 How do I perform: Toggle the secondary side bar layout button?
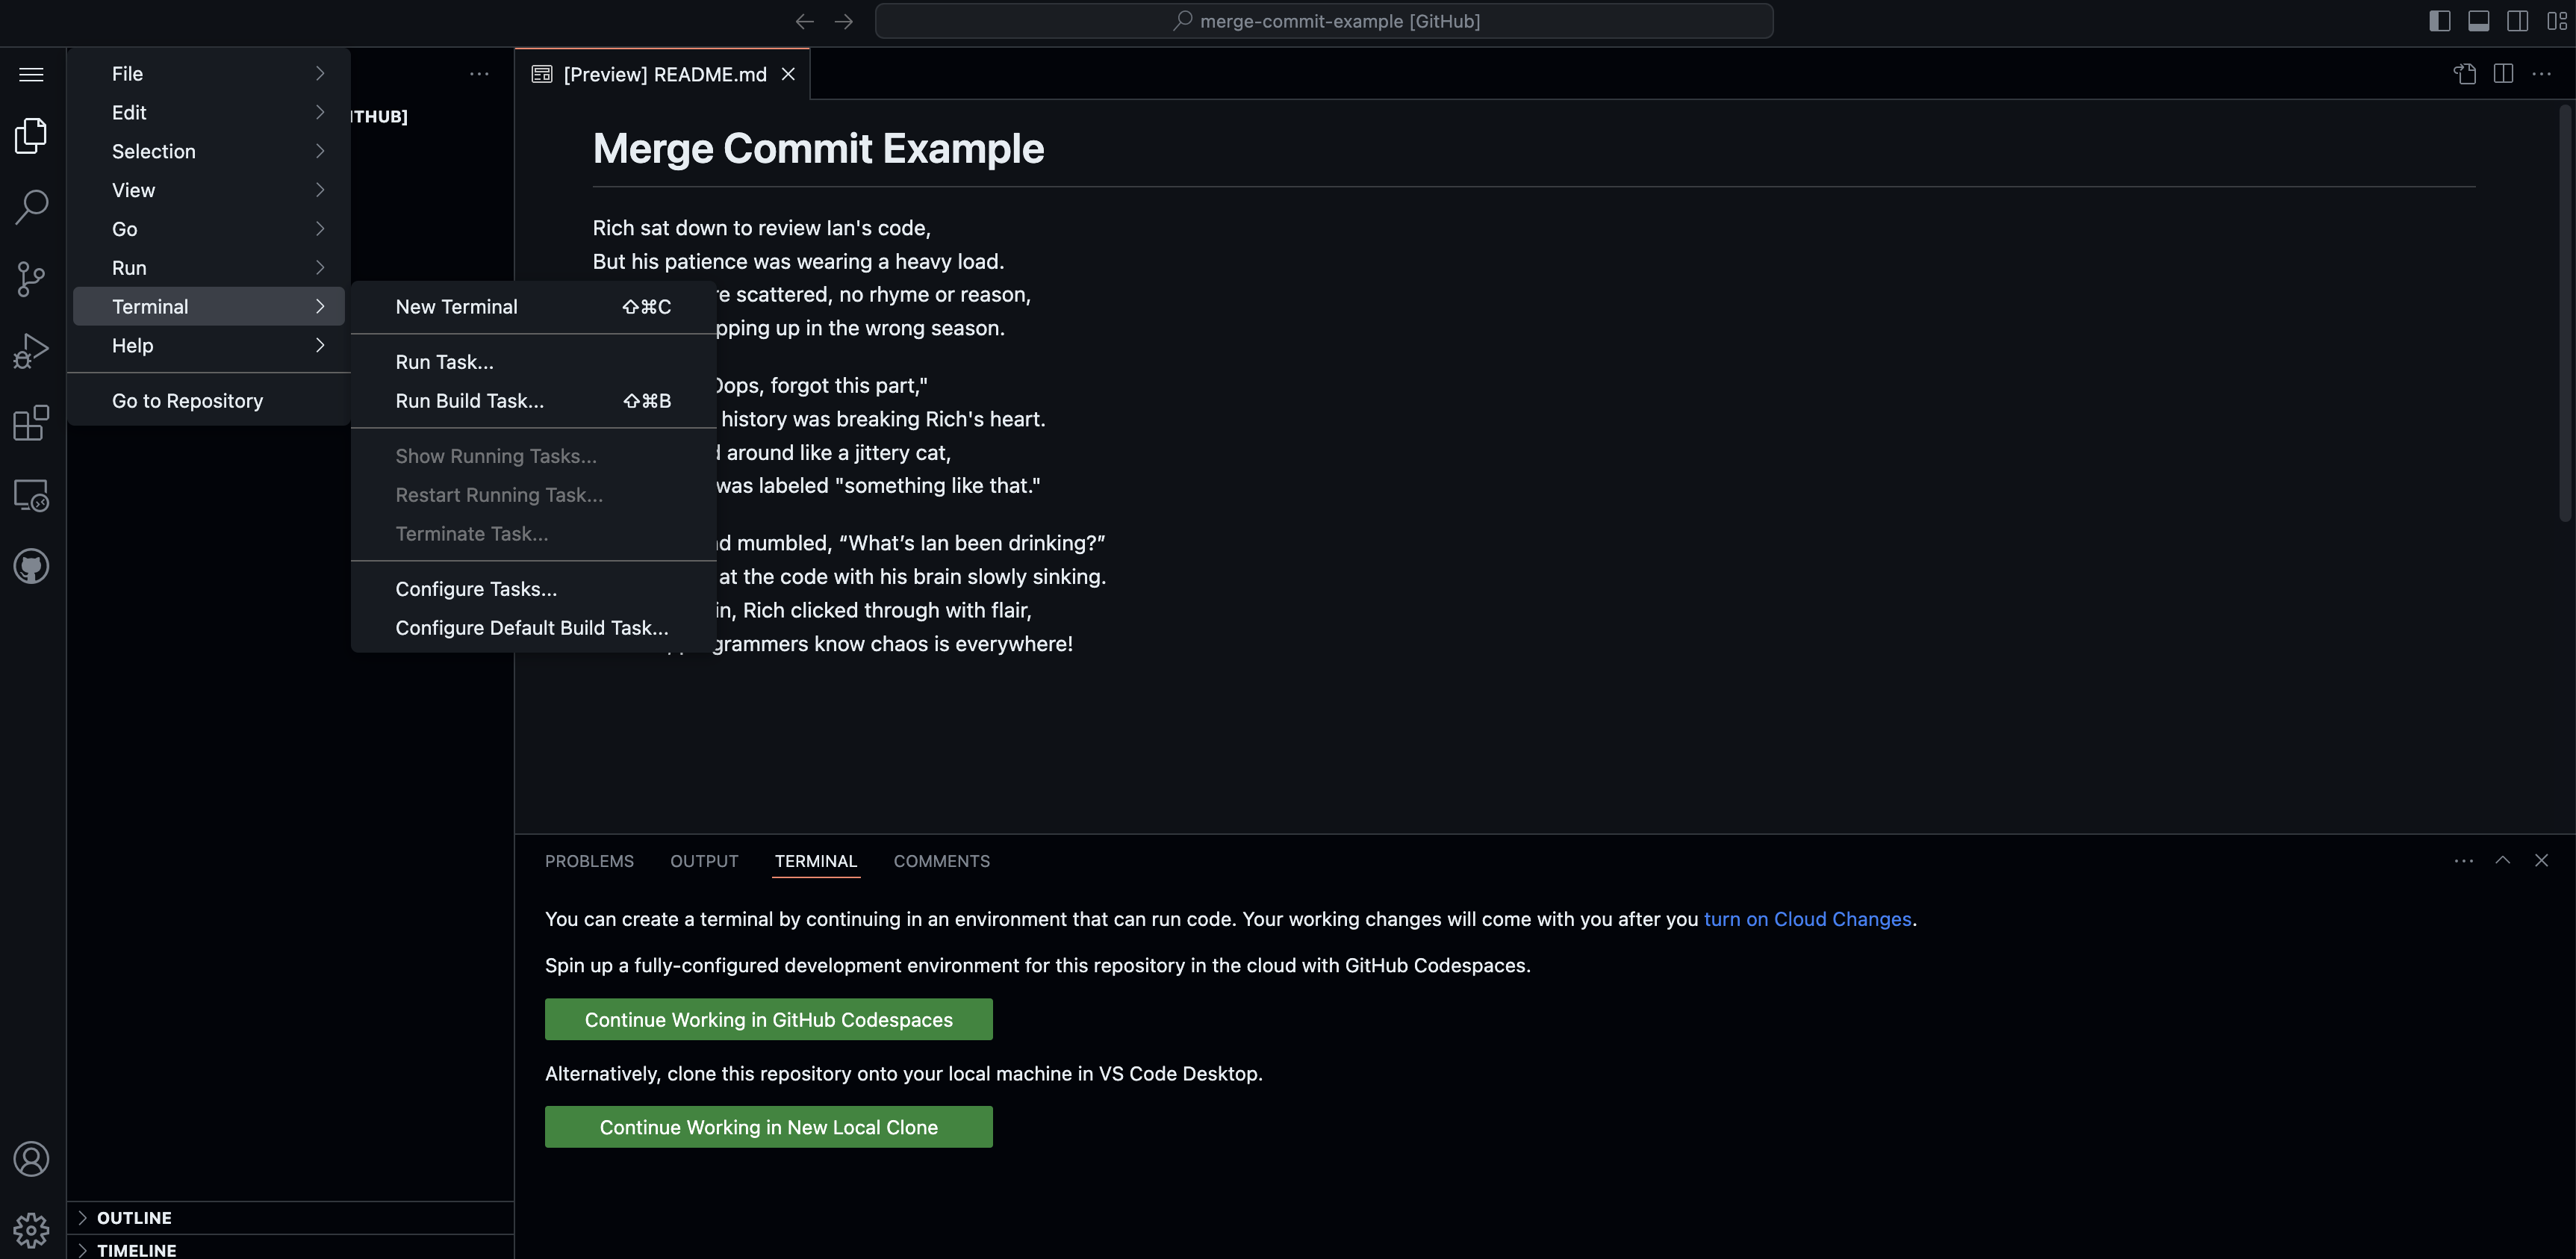[2517, 21]
